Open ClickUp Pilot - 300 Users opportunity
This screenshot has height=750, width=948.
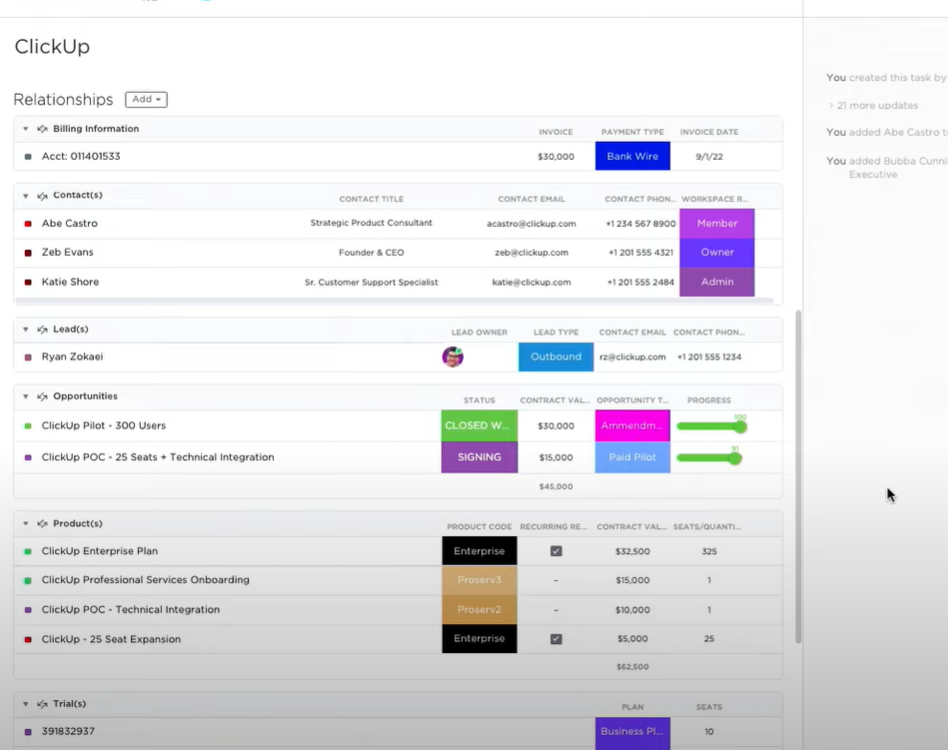click(x=103, y=425)
